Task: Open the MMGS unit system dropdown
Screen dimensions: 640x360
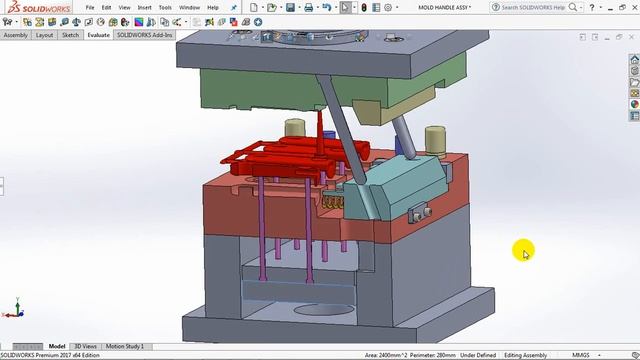Action: 599,355
